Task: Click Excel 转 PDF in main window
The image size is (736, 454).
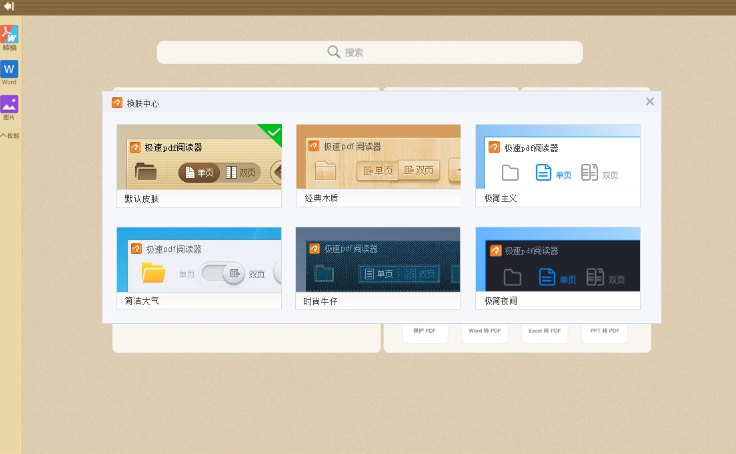Action: pyautogui.click(x=544, y=332)
